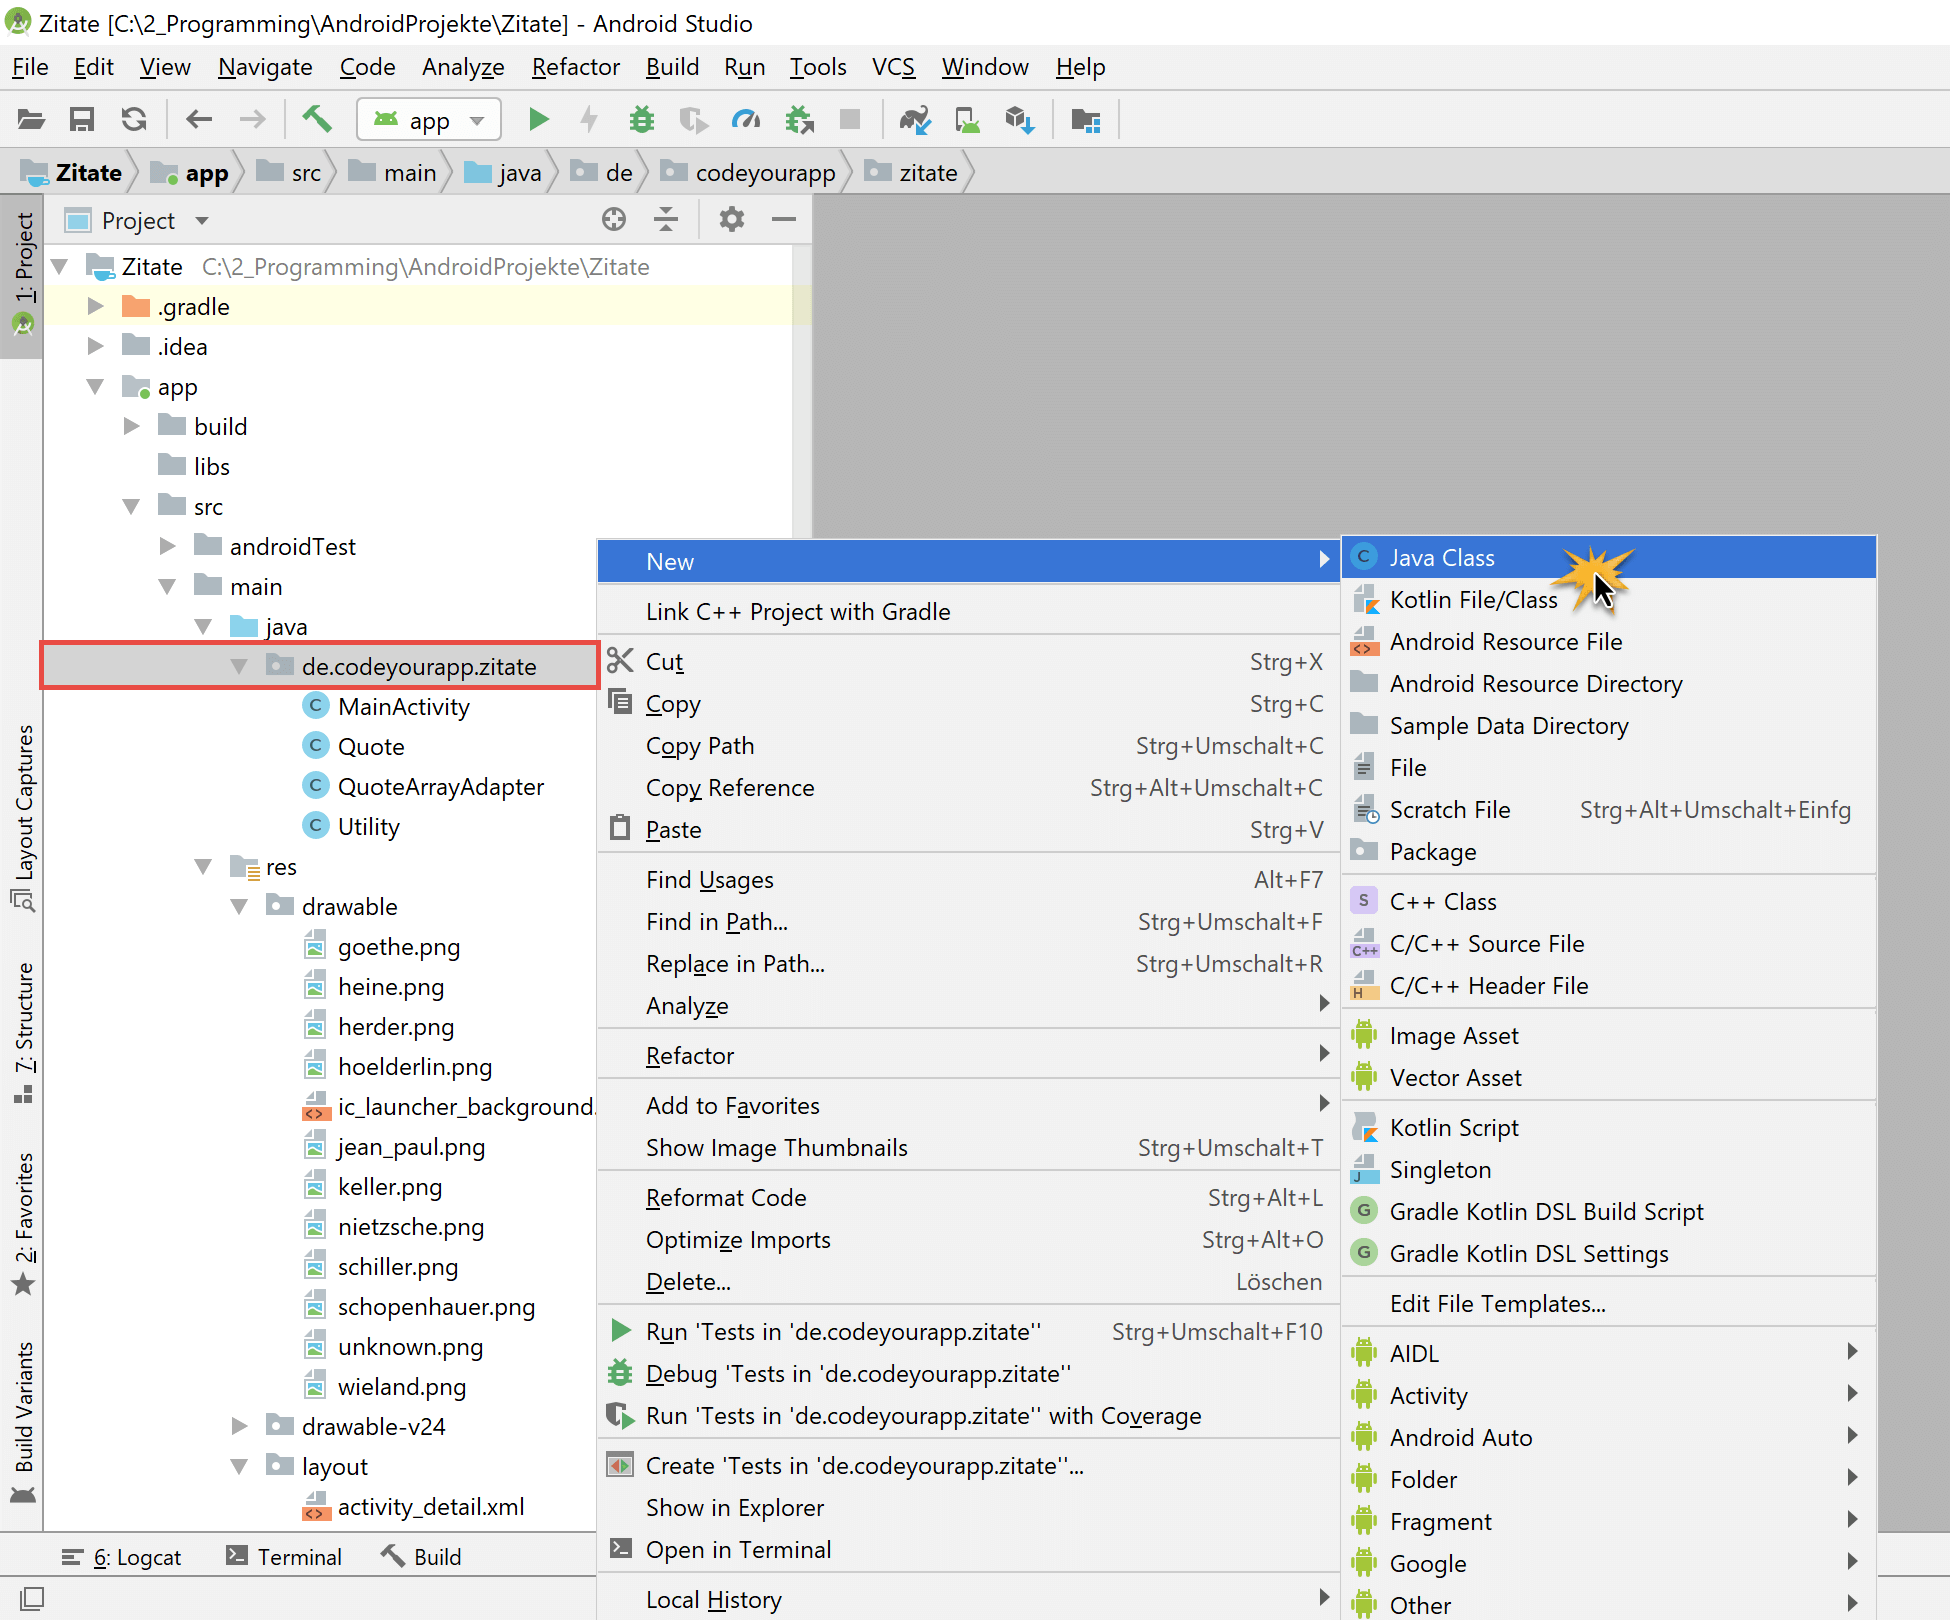The width and height of the screenshot is (1950, 1620).
Task: Open the 7: Structure side tab
Action: (x=23, y=1033)
